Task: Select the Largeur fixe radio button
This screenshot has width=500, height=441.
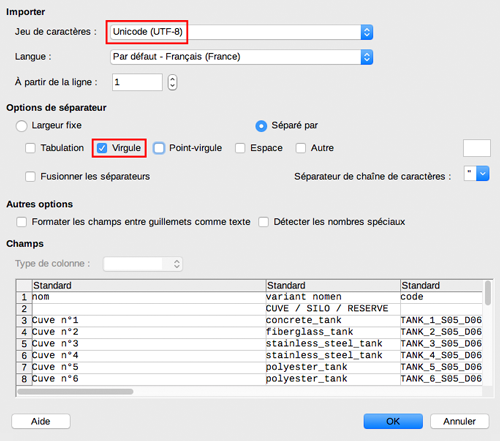Action: pos(21,126)
